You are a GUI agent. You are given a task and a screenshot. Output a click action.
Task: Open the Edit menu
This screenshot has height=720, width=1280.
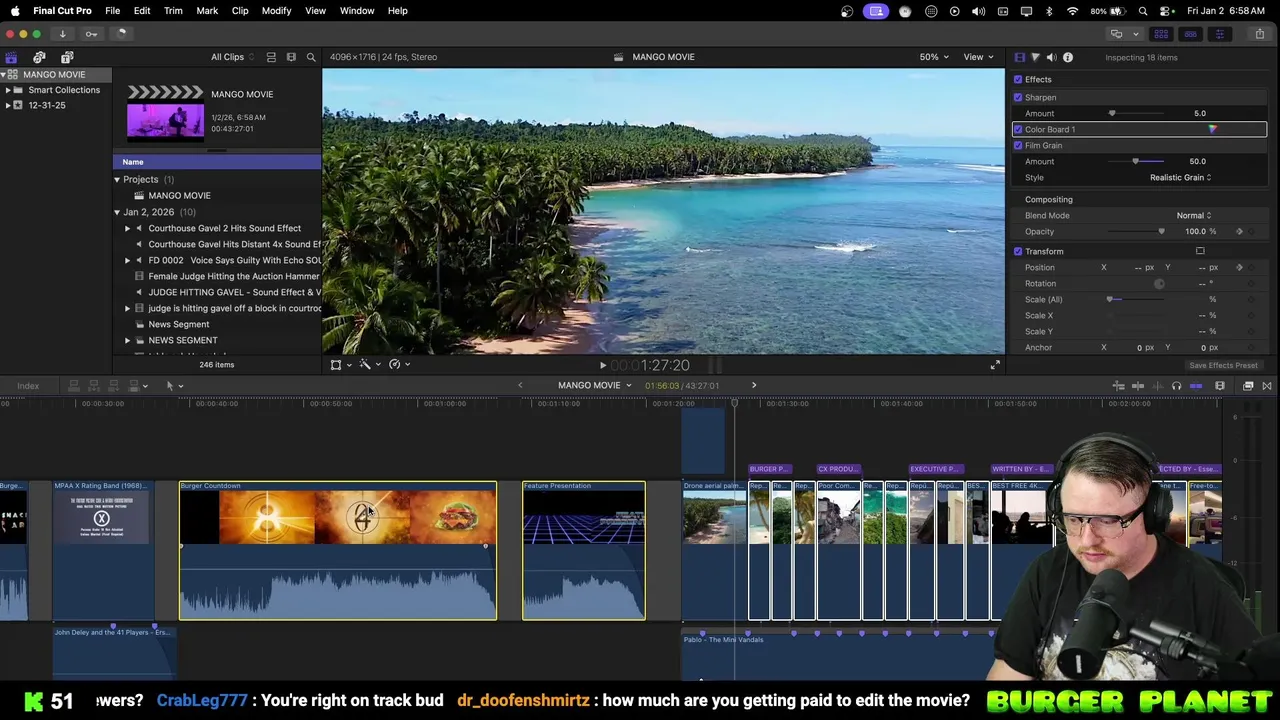[142, 10]
